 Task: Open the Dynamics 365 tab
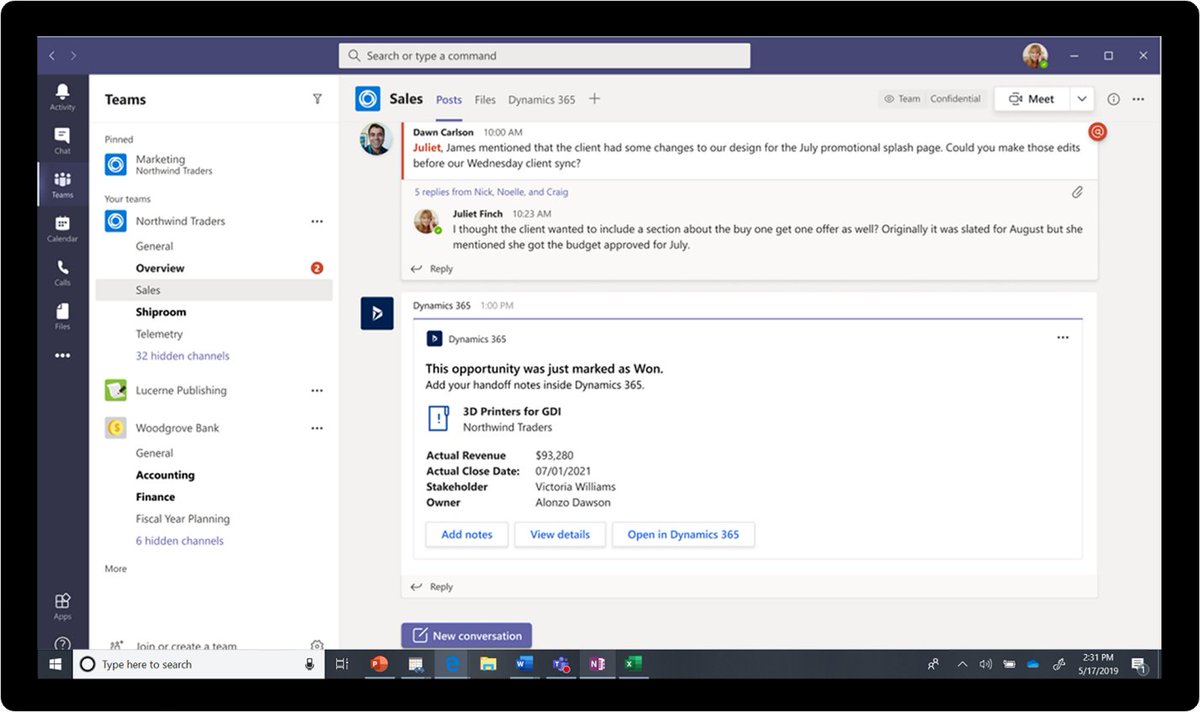(x=541, y=99)
